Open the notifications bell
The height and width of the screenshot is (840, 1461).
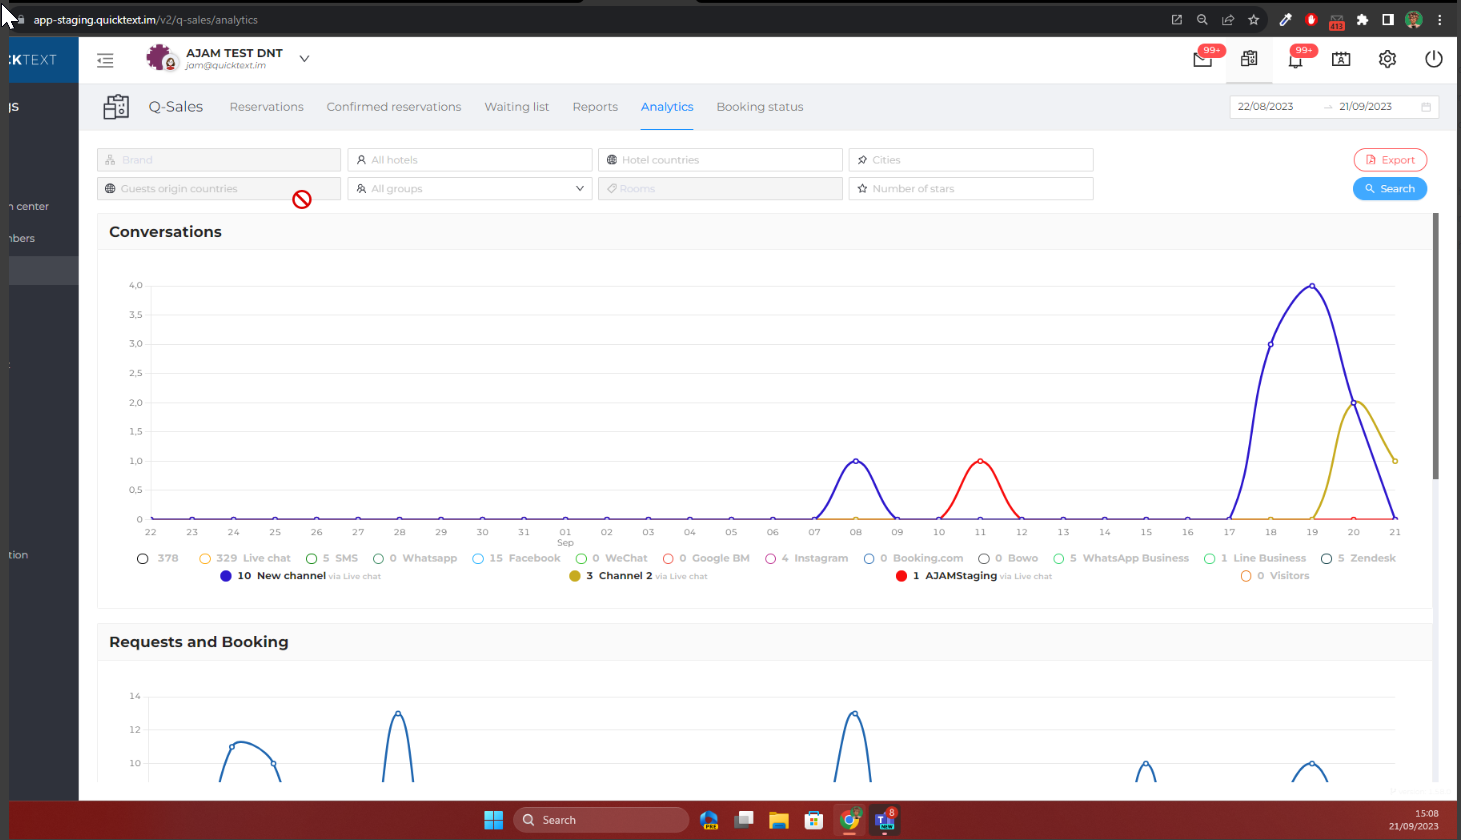click(1295, 60)
